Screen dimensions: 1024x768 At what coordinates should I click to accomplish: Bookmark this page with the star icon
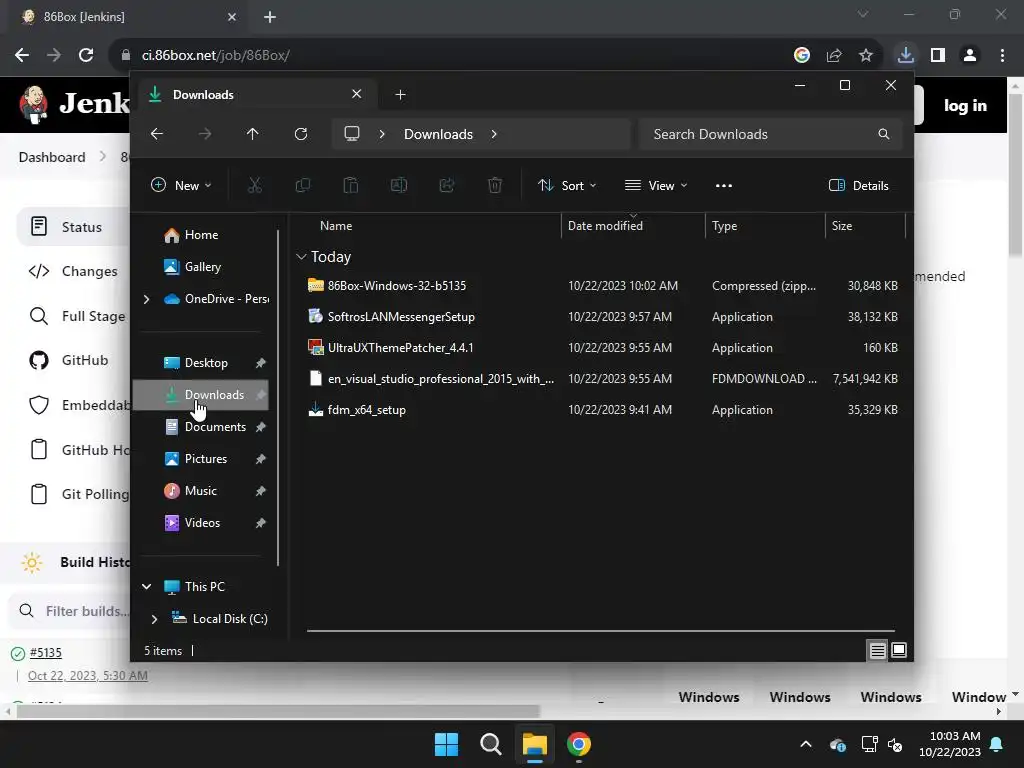point(866,55)
